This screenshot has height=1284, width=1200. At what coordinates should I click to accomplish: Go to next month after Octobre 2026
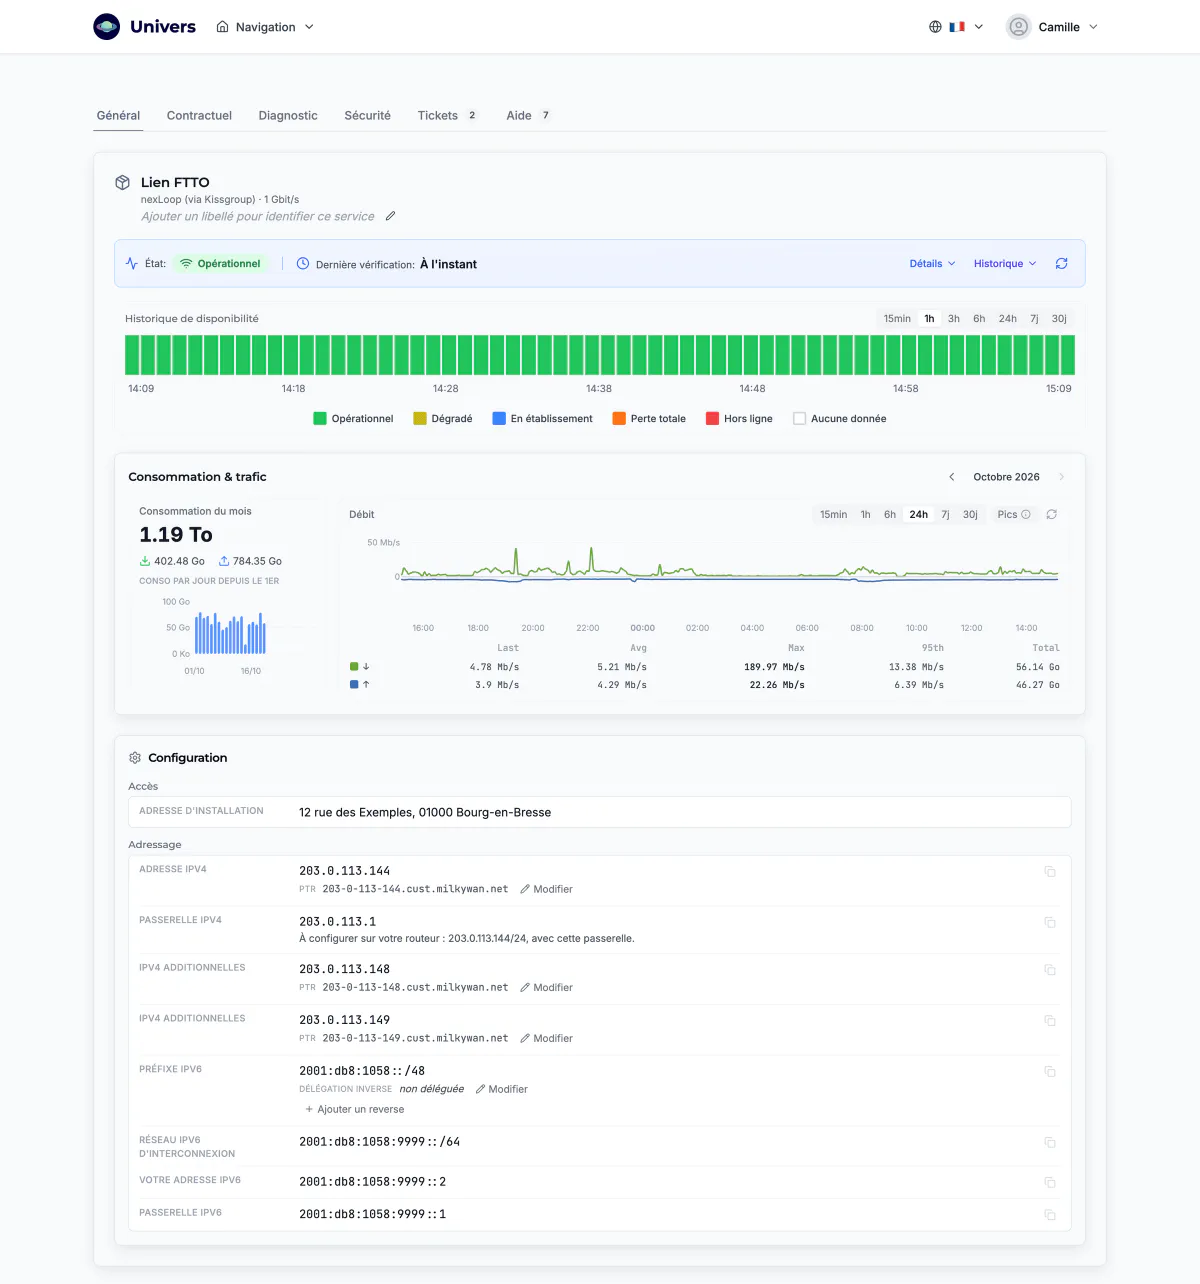point(1061,477)
